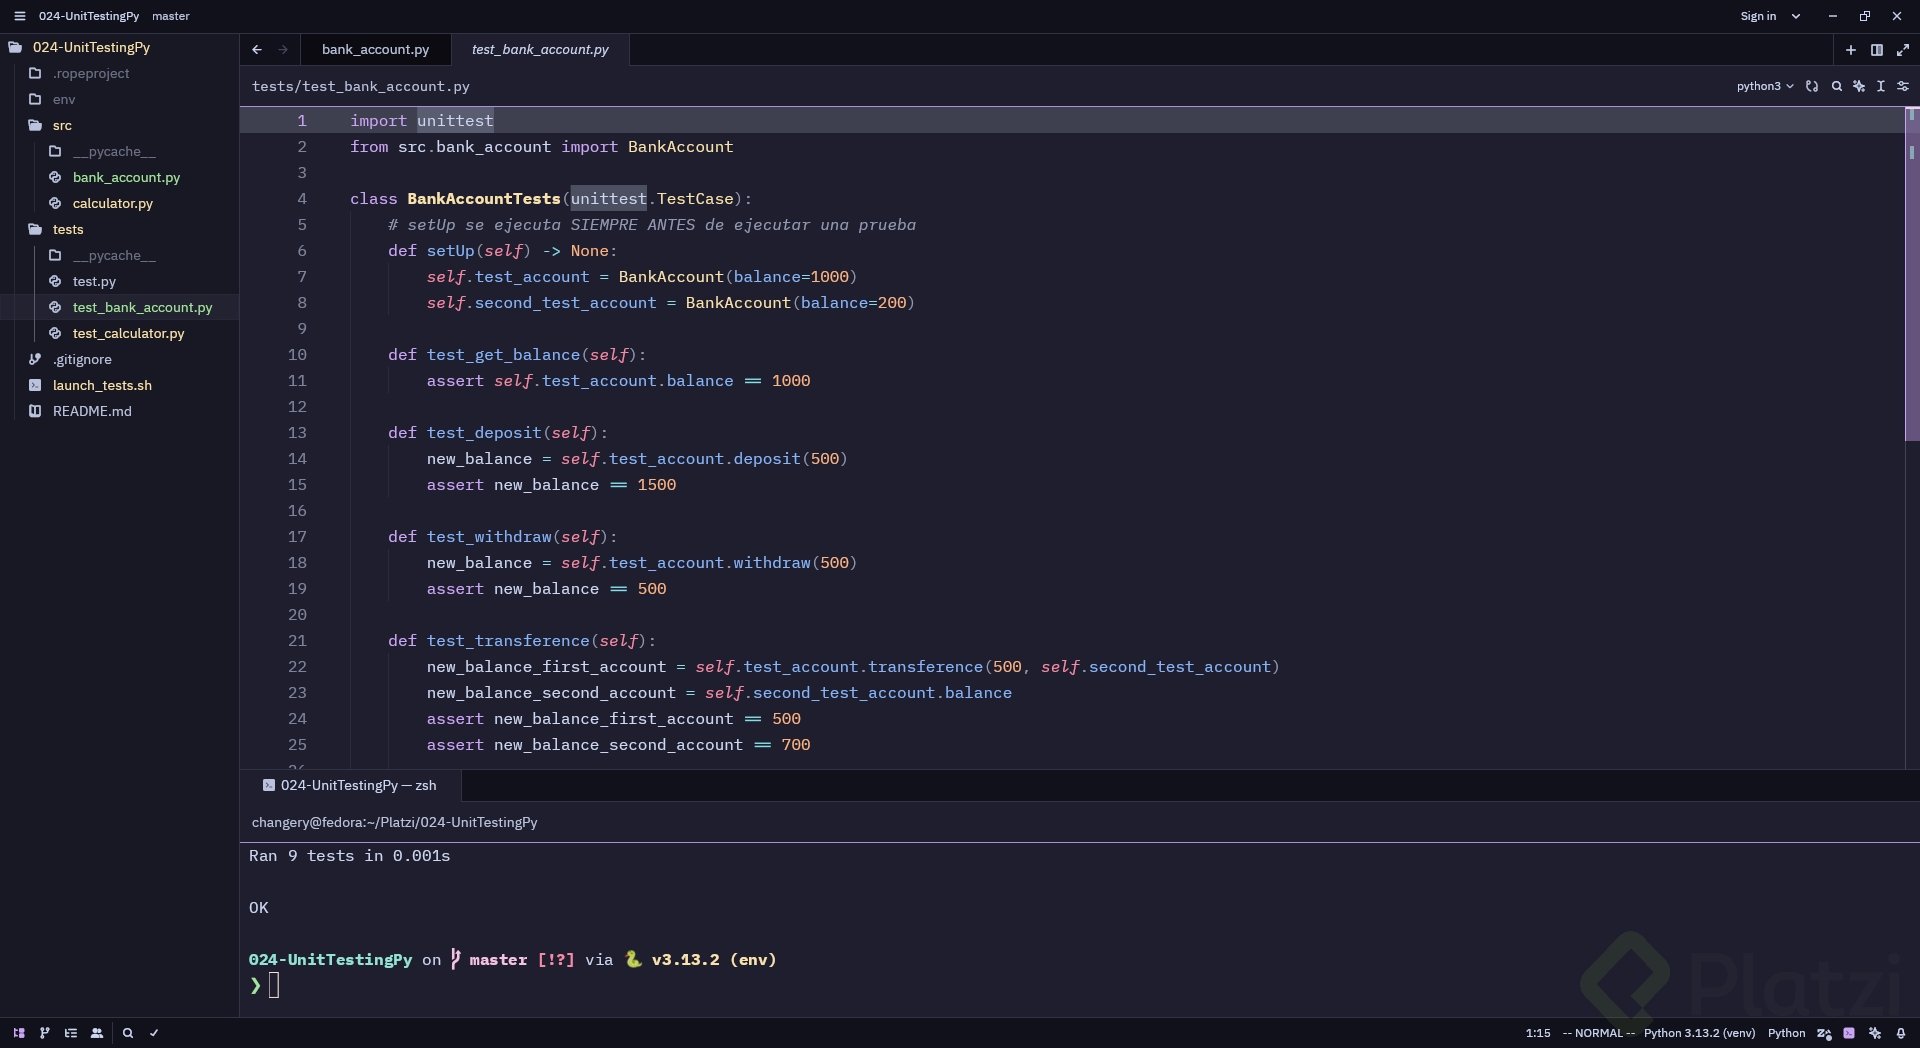The height and width of the screenshot is (1048, 1920).
Task: Click Sign in
Action: click(x=1758, y=16)
